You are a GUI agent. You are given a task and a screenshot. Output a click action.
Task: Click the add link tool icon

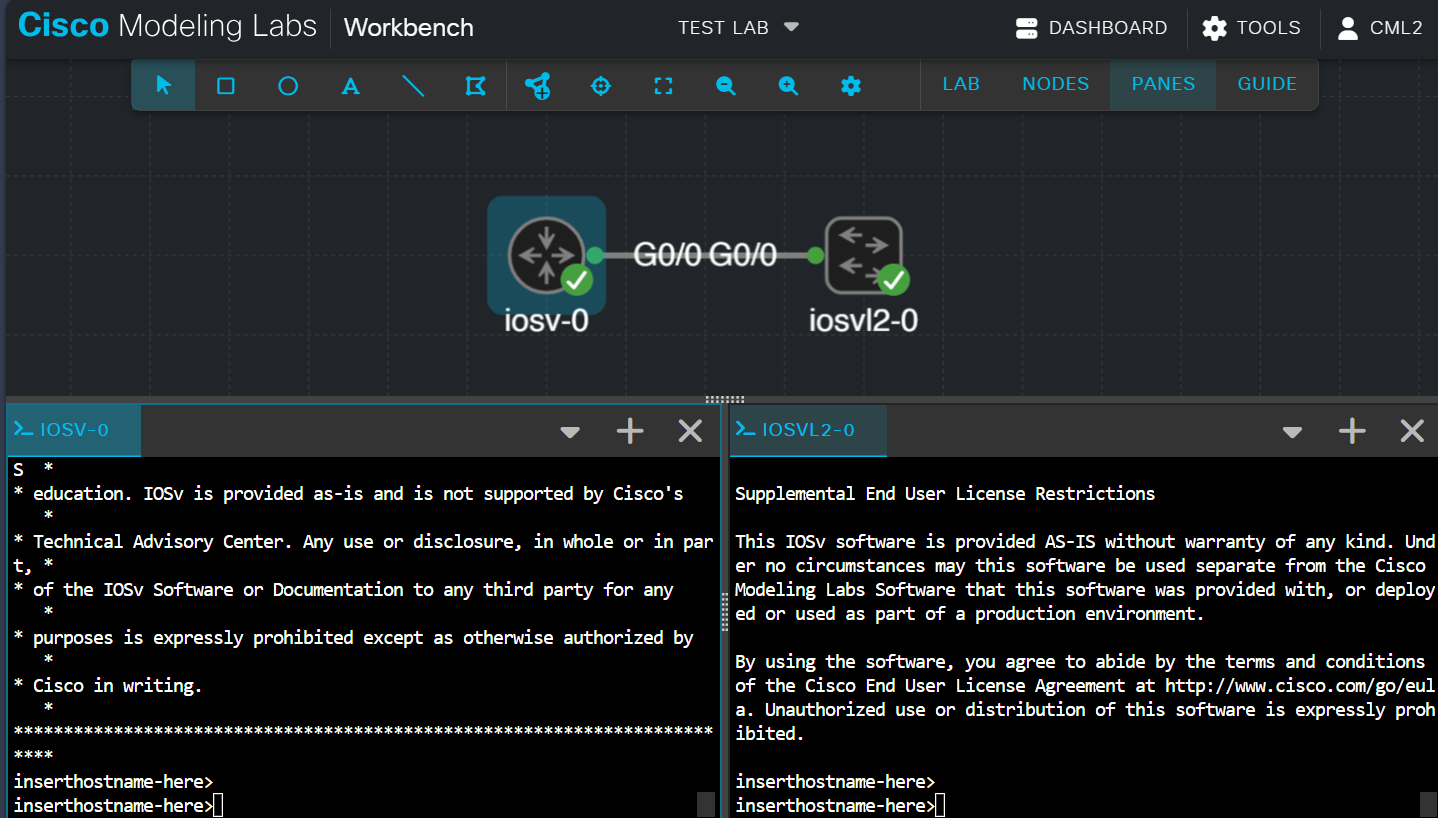[538, 86]
